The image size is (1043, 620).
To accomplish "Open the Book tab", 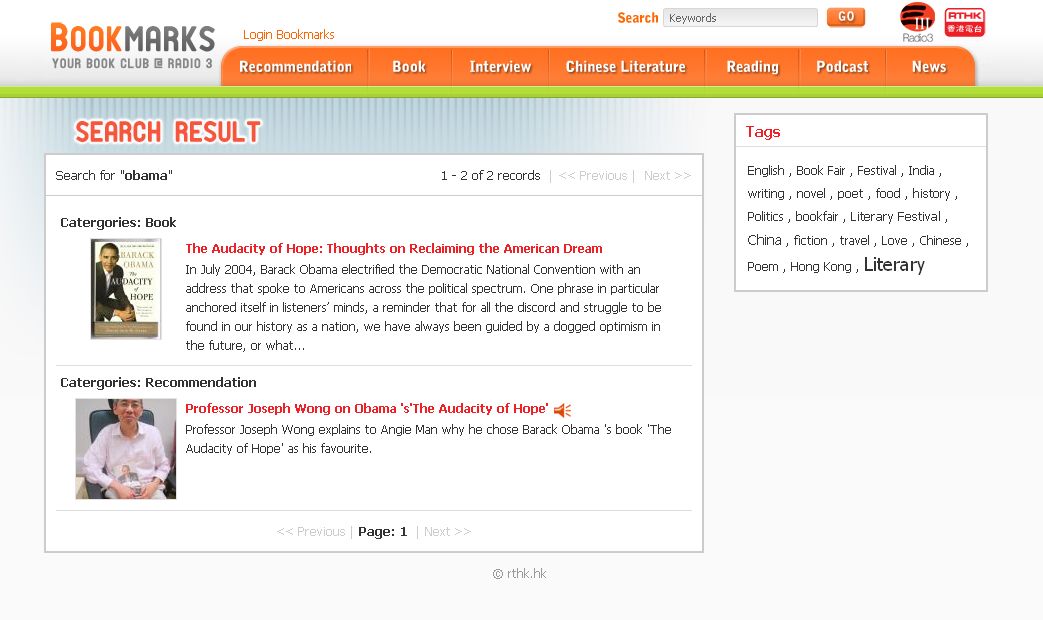I will click(409, 67).
